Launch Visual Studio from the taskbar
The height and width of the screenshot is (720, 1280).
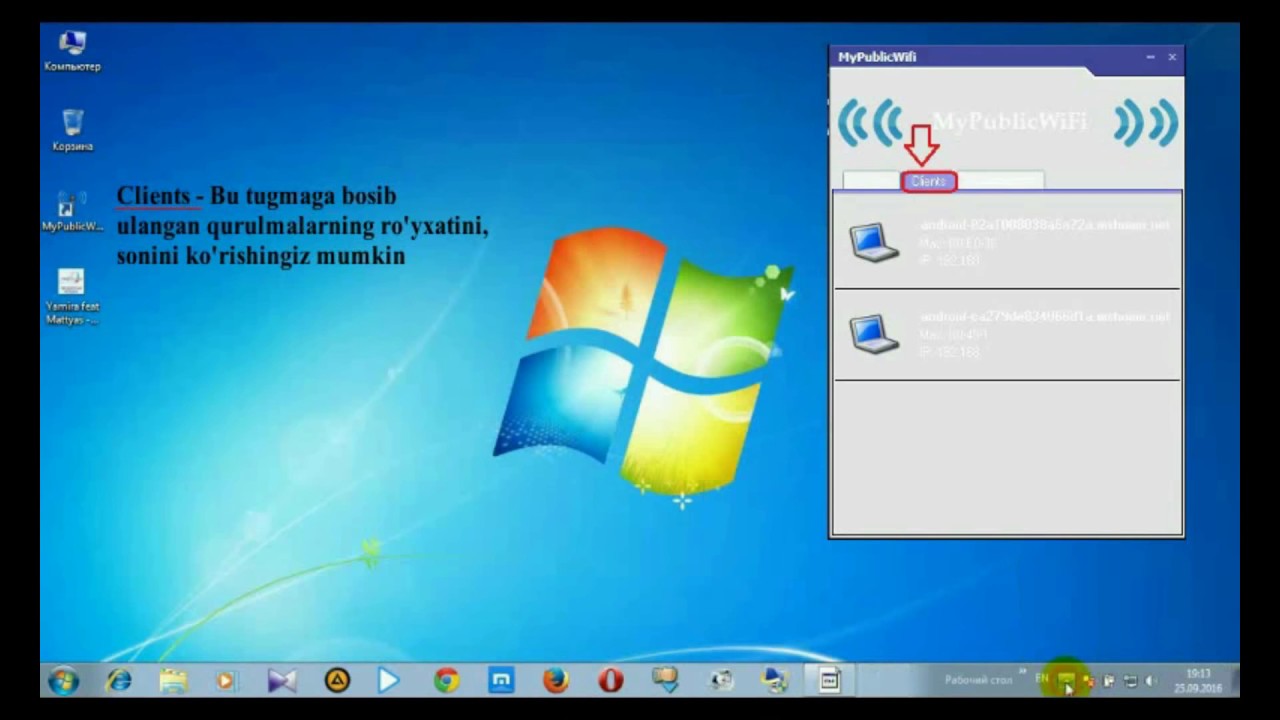tap(282, 681)
